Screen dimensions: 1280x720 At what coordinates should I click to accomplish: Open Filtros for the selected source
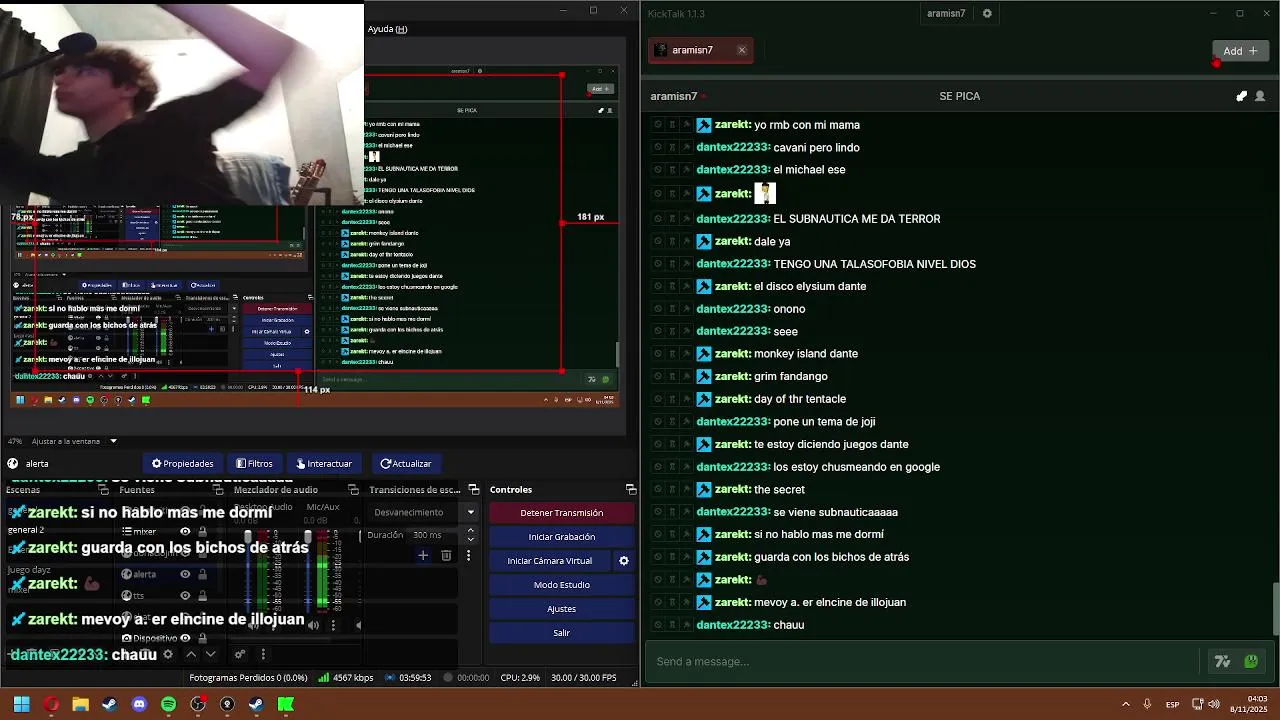254,464
